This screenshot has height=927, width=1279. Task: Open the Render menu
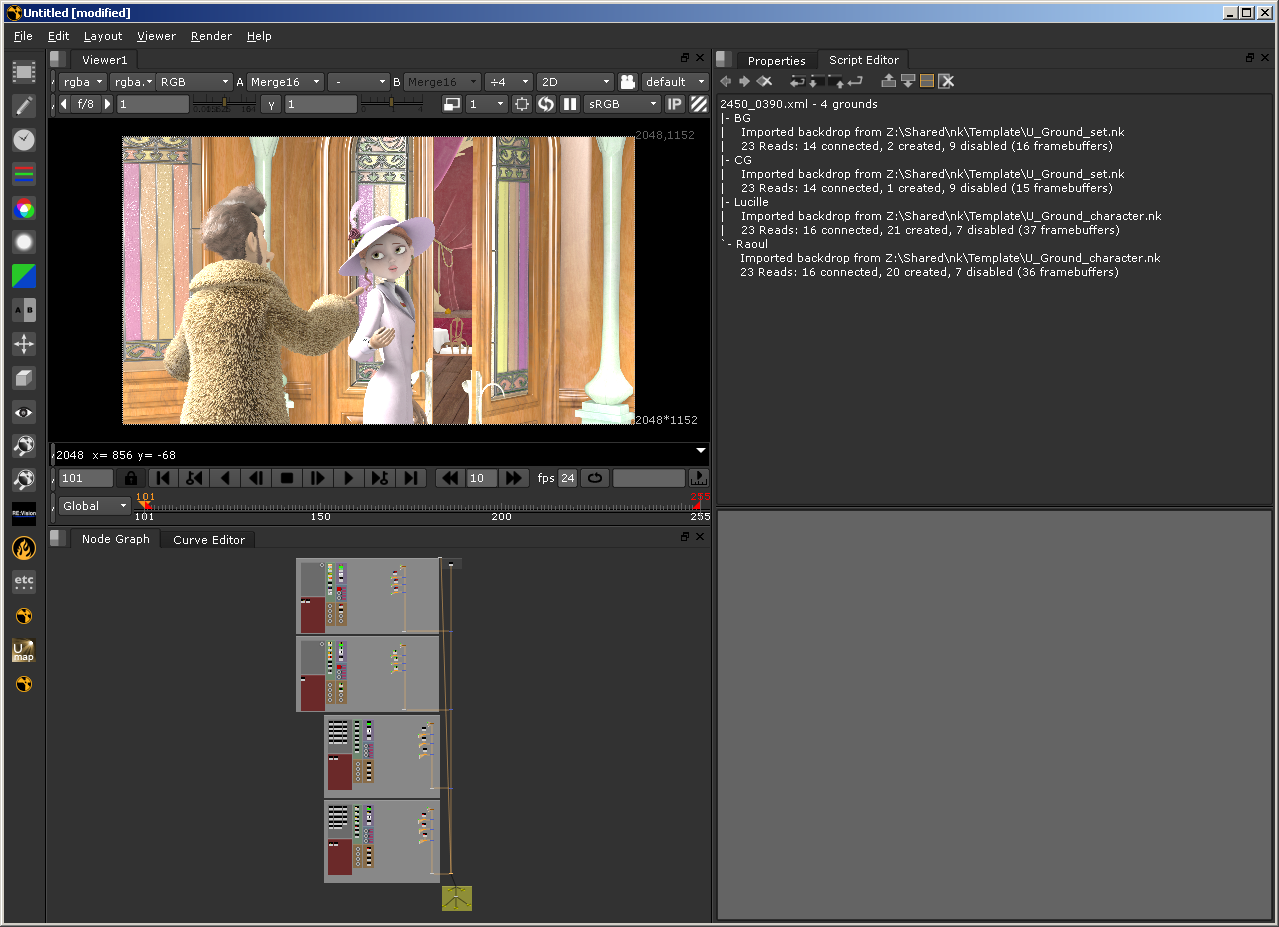click(211, 36)
